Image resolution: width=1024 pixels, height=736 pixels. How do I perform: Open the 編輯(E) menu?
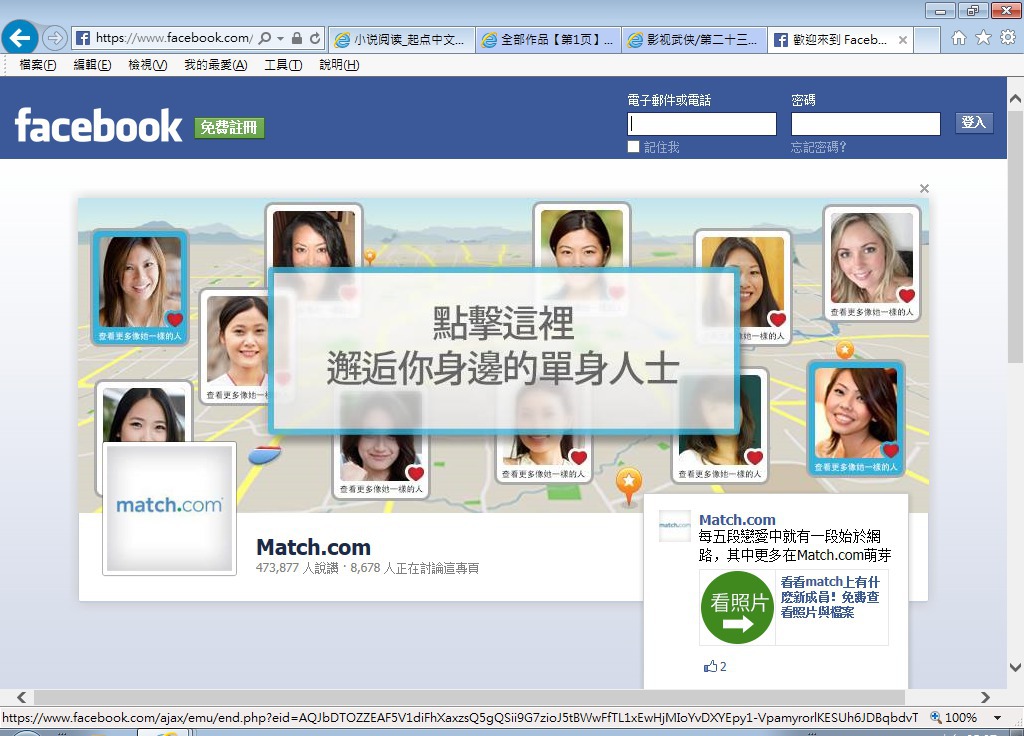tap(92, 65)
